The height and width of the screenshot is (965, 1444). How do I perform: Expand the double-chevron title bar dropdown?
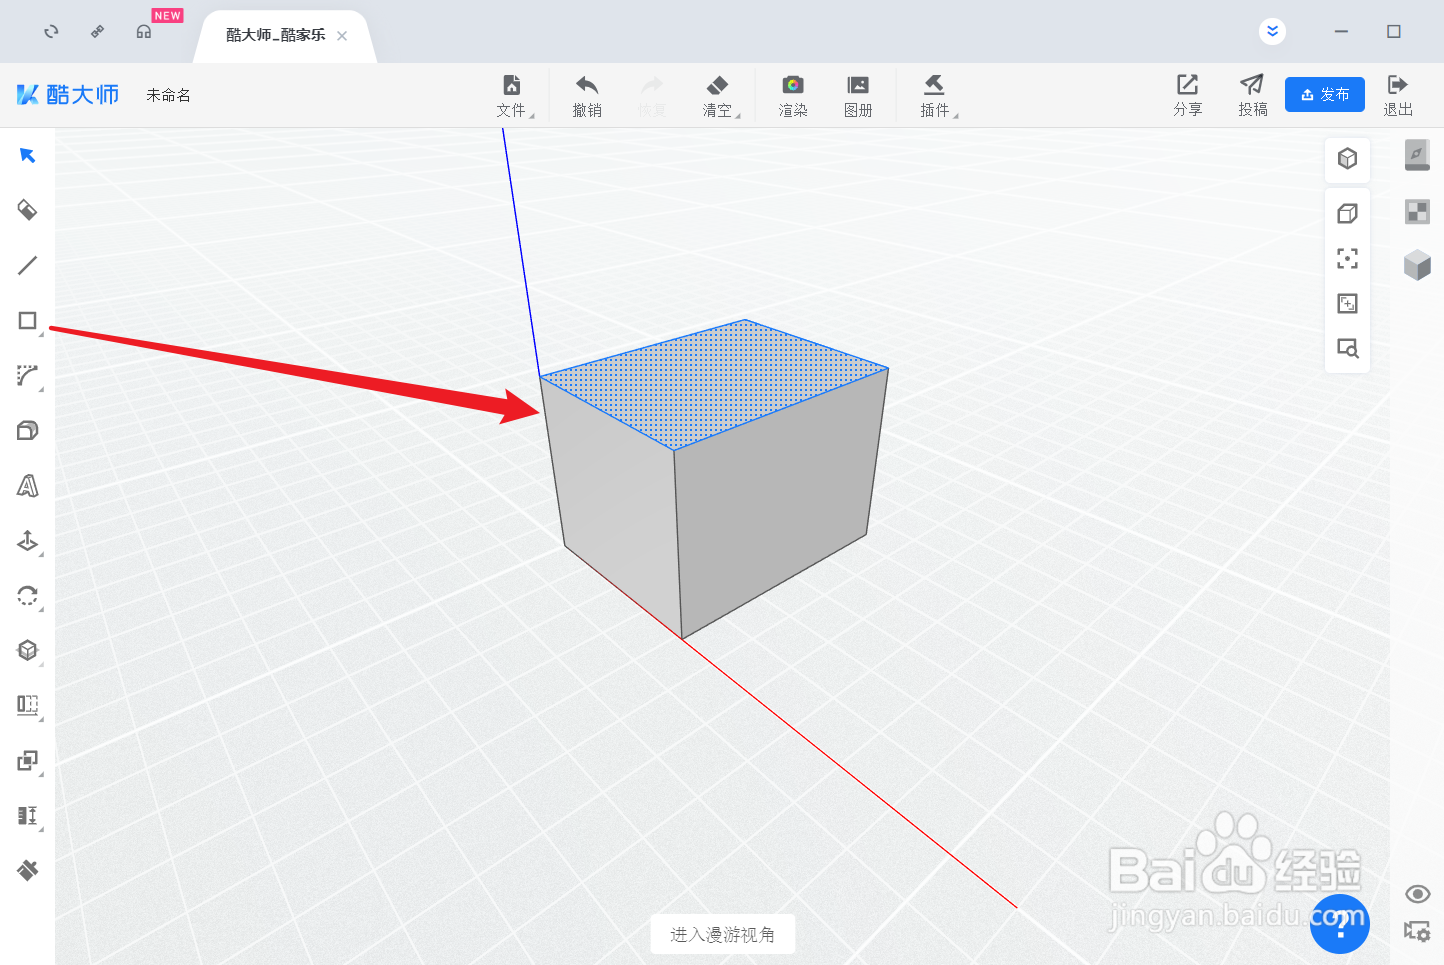[x=1272, y=31]
